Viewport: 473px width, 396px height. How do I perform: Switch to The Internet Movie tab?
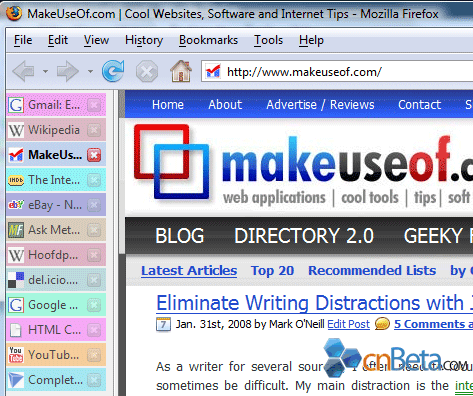56,180
